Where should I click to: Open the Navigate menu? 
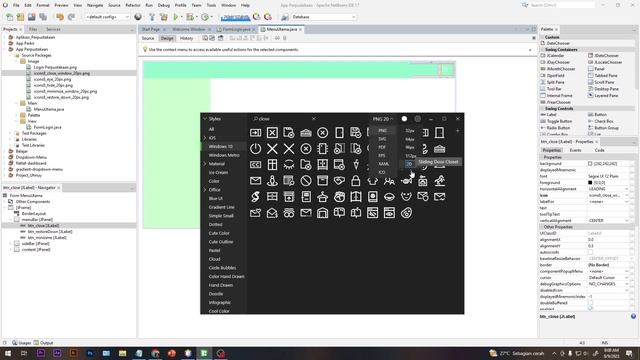coord(95,5)
